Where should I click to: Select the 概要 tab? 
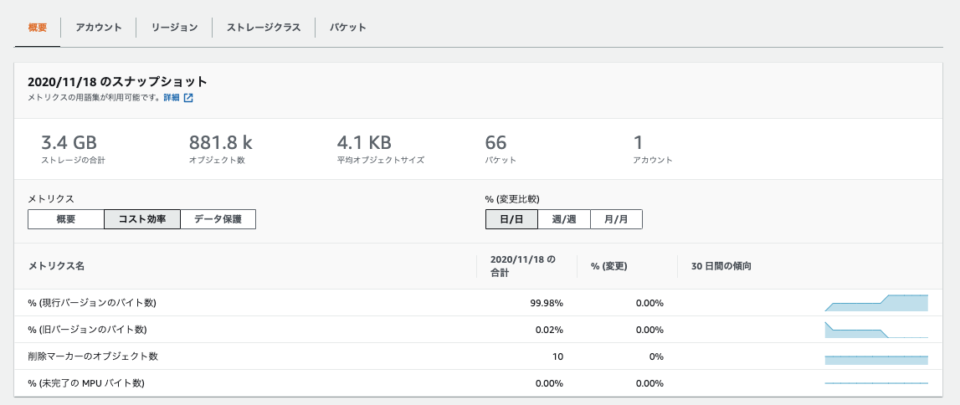click(x=37, y=28)
